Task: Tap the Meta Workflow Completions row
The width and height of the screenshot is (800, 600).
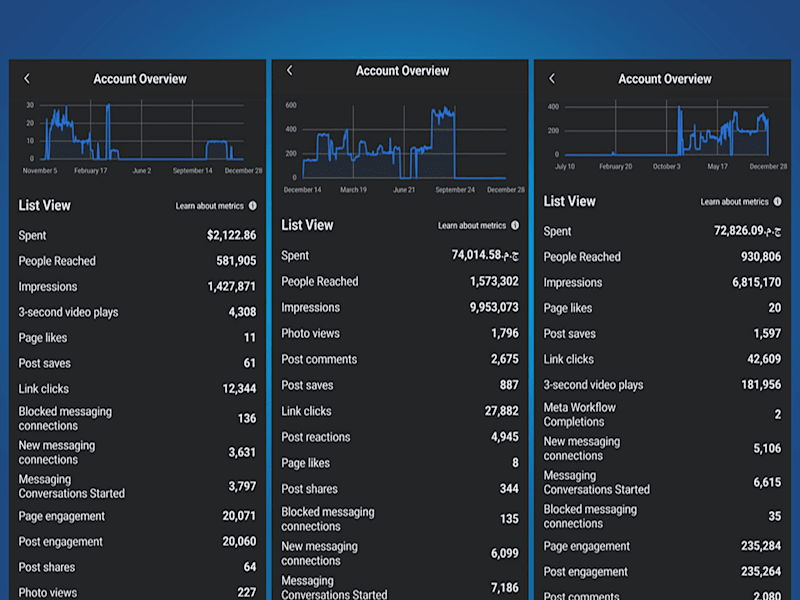Action: point(662,414)
